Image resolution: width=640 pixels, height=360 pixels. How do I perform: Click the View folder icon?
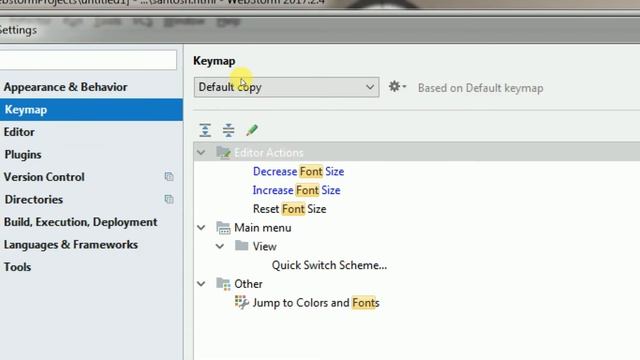click(x=242, y=246)
